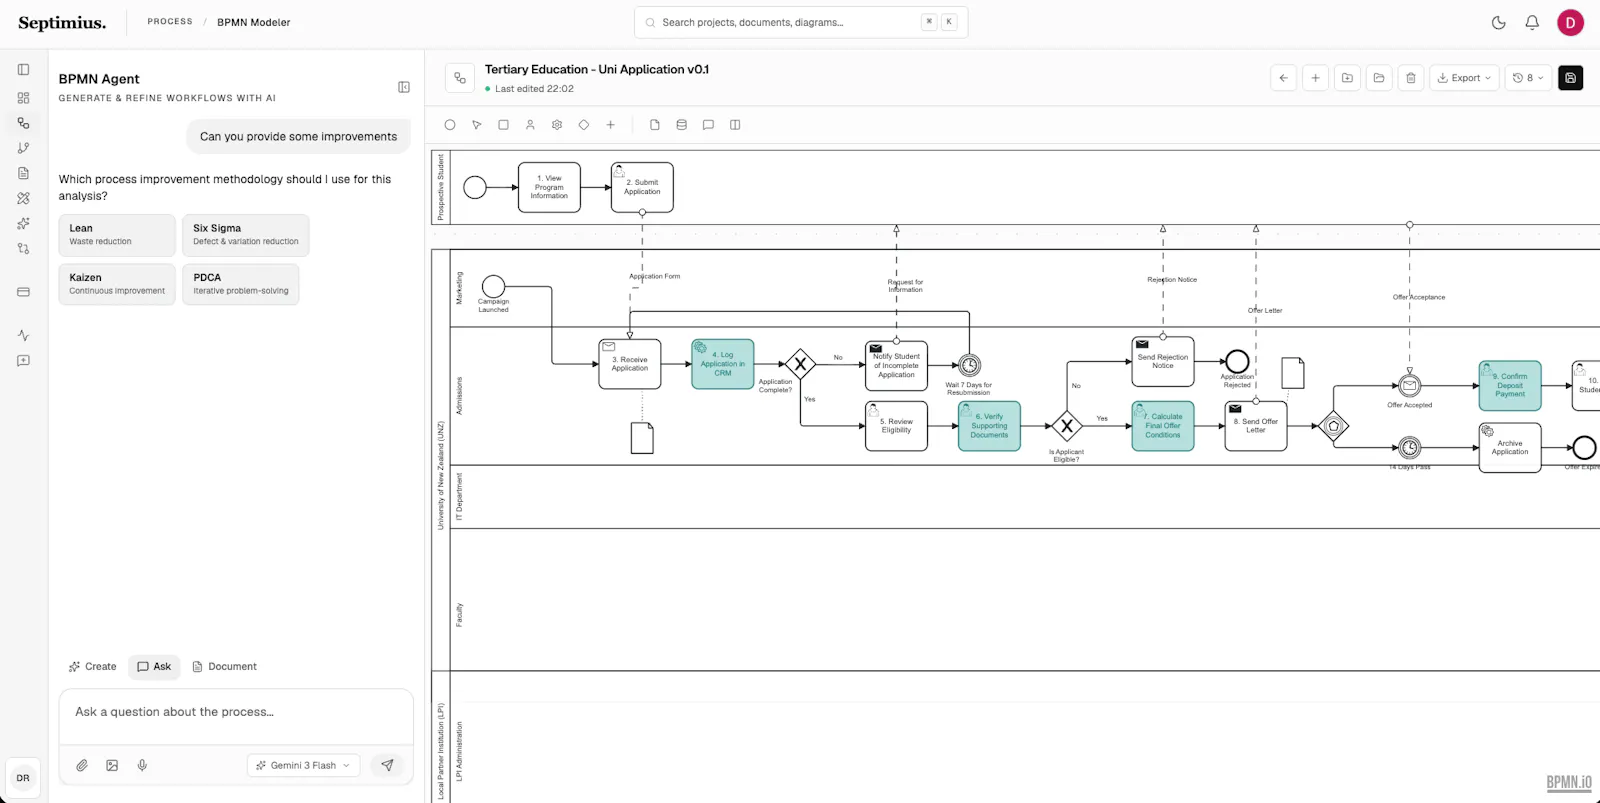Select the '6. Verify Supporting Documents' task
Screen dimensions: 1600x803
pyautogui.click(x=989, y=426)
